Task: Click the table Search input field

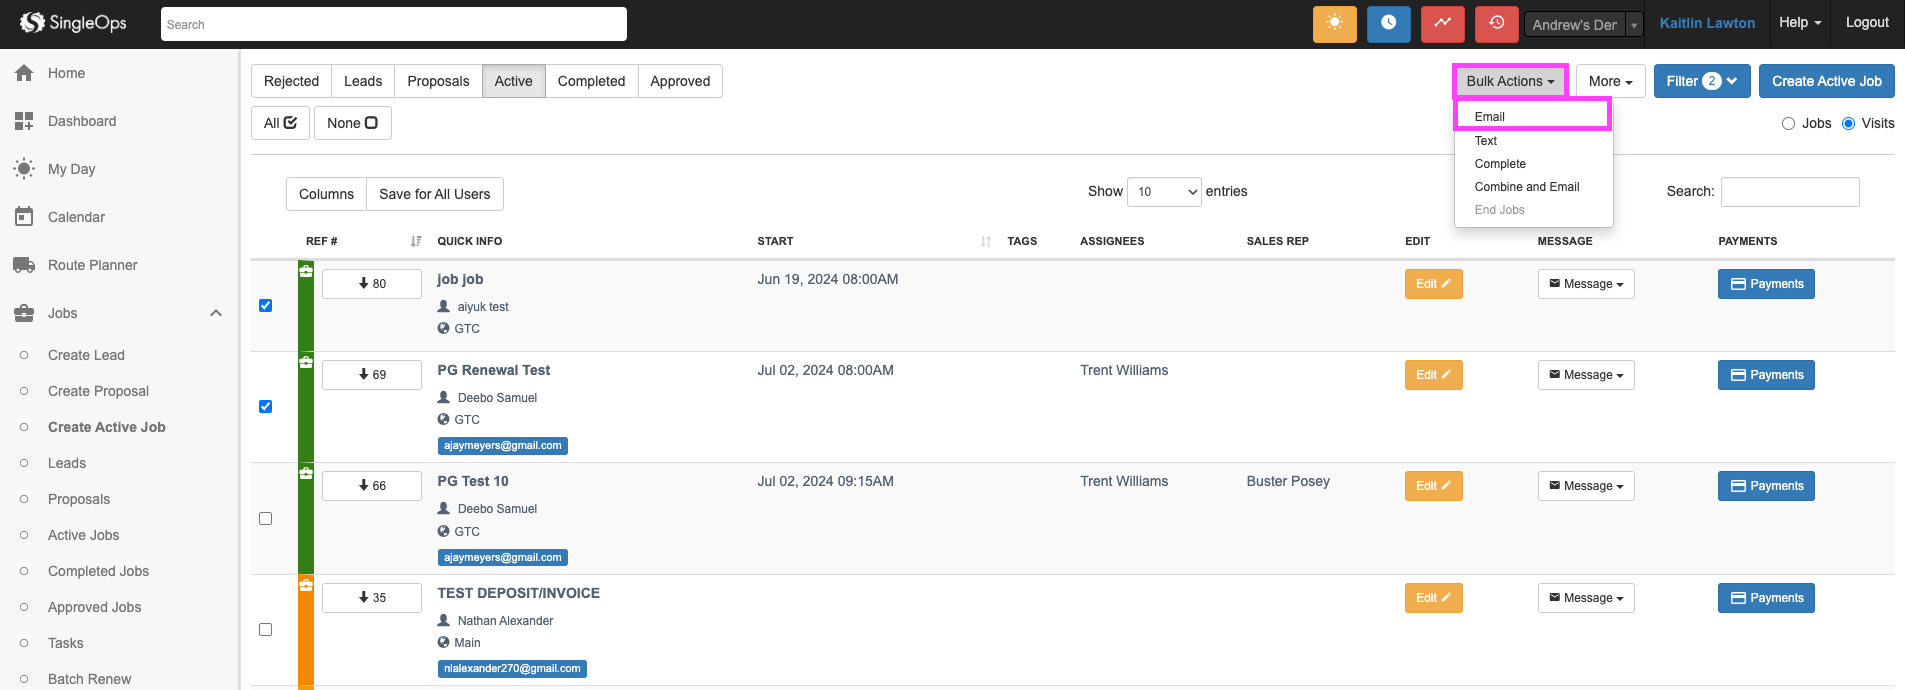Action: tap(1789, 192)
